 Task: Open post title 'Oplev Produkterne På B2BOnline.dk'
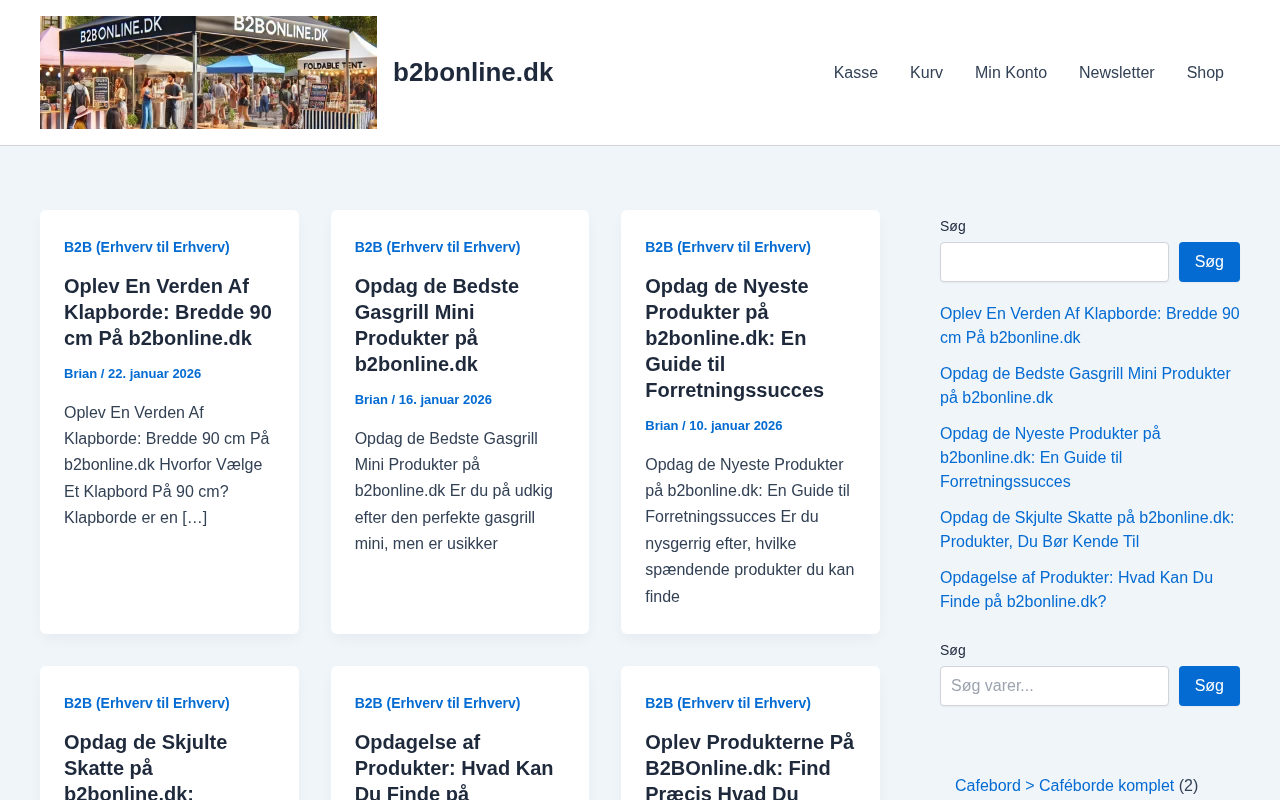pos(750,765)
